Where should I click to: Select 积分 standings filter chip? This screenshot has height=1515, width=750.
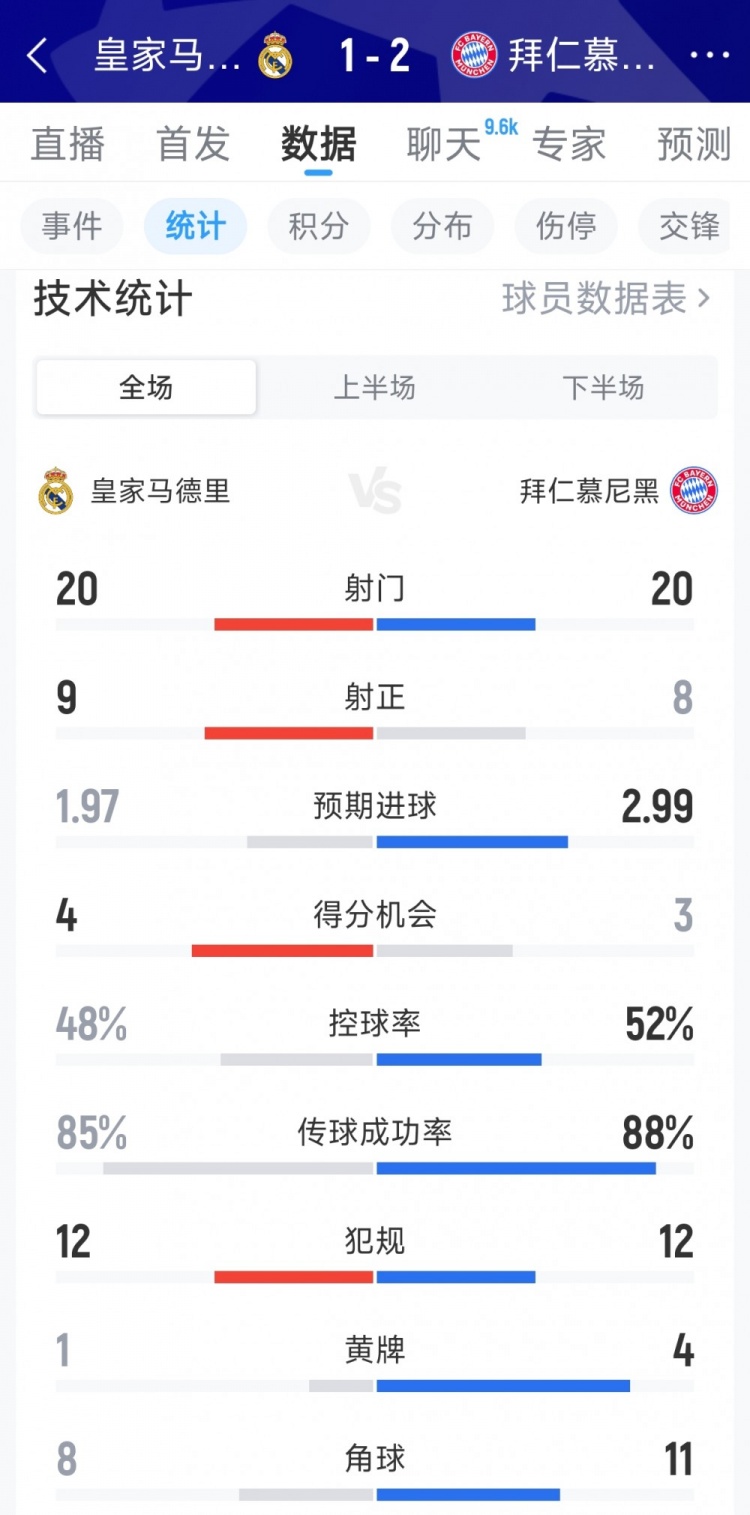318,226
